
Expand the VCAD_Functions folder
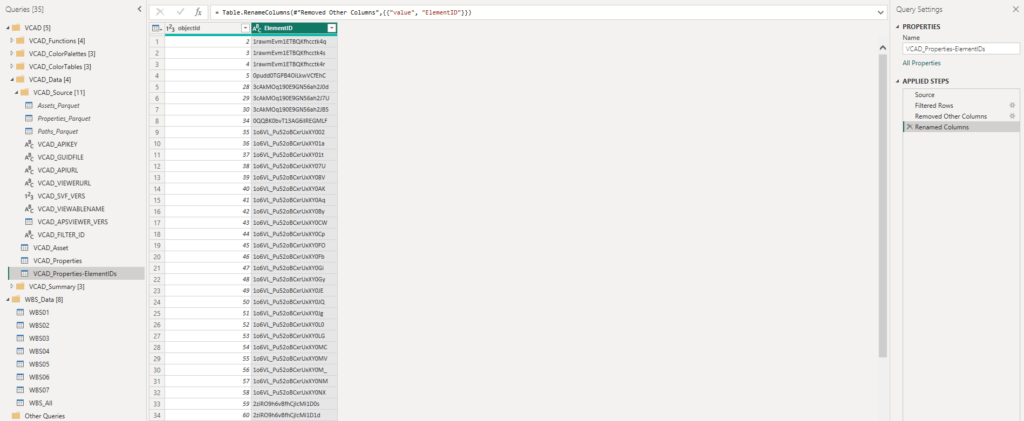[11, 40]
